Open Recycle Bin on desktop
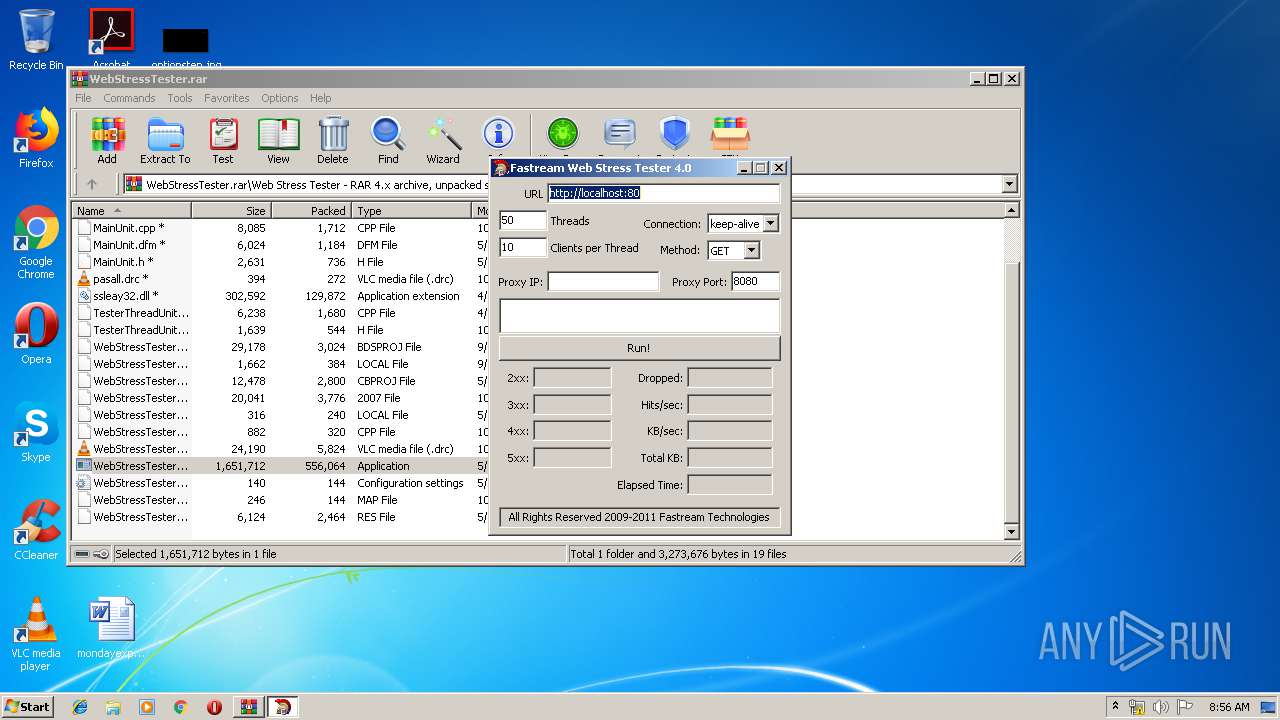Screen dimensions: 1280x720 click(36, 40)
